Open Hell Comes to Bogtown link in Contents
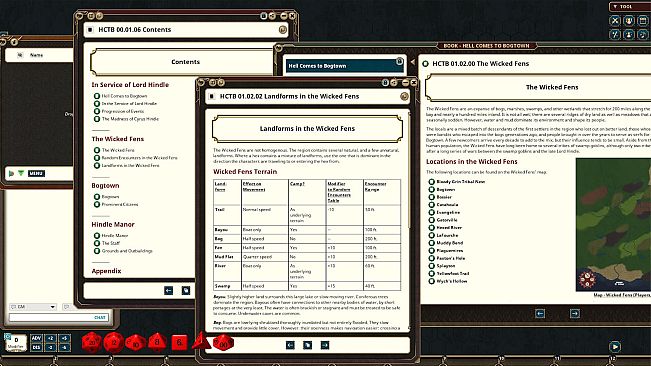The width and height of the screenshot is (651, 366). [x=124, y=96]
